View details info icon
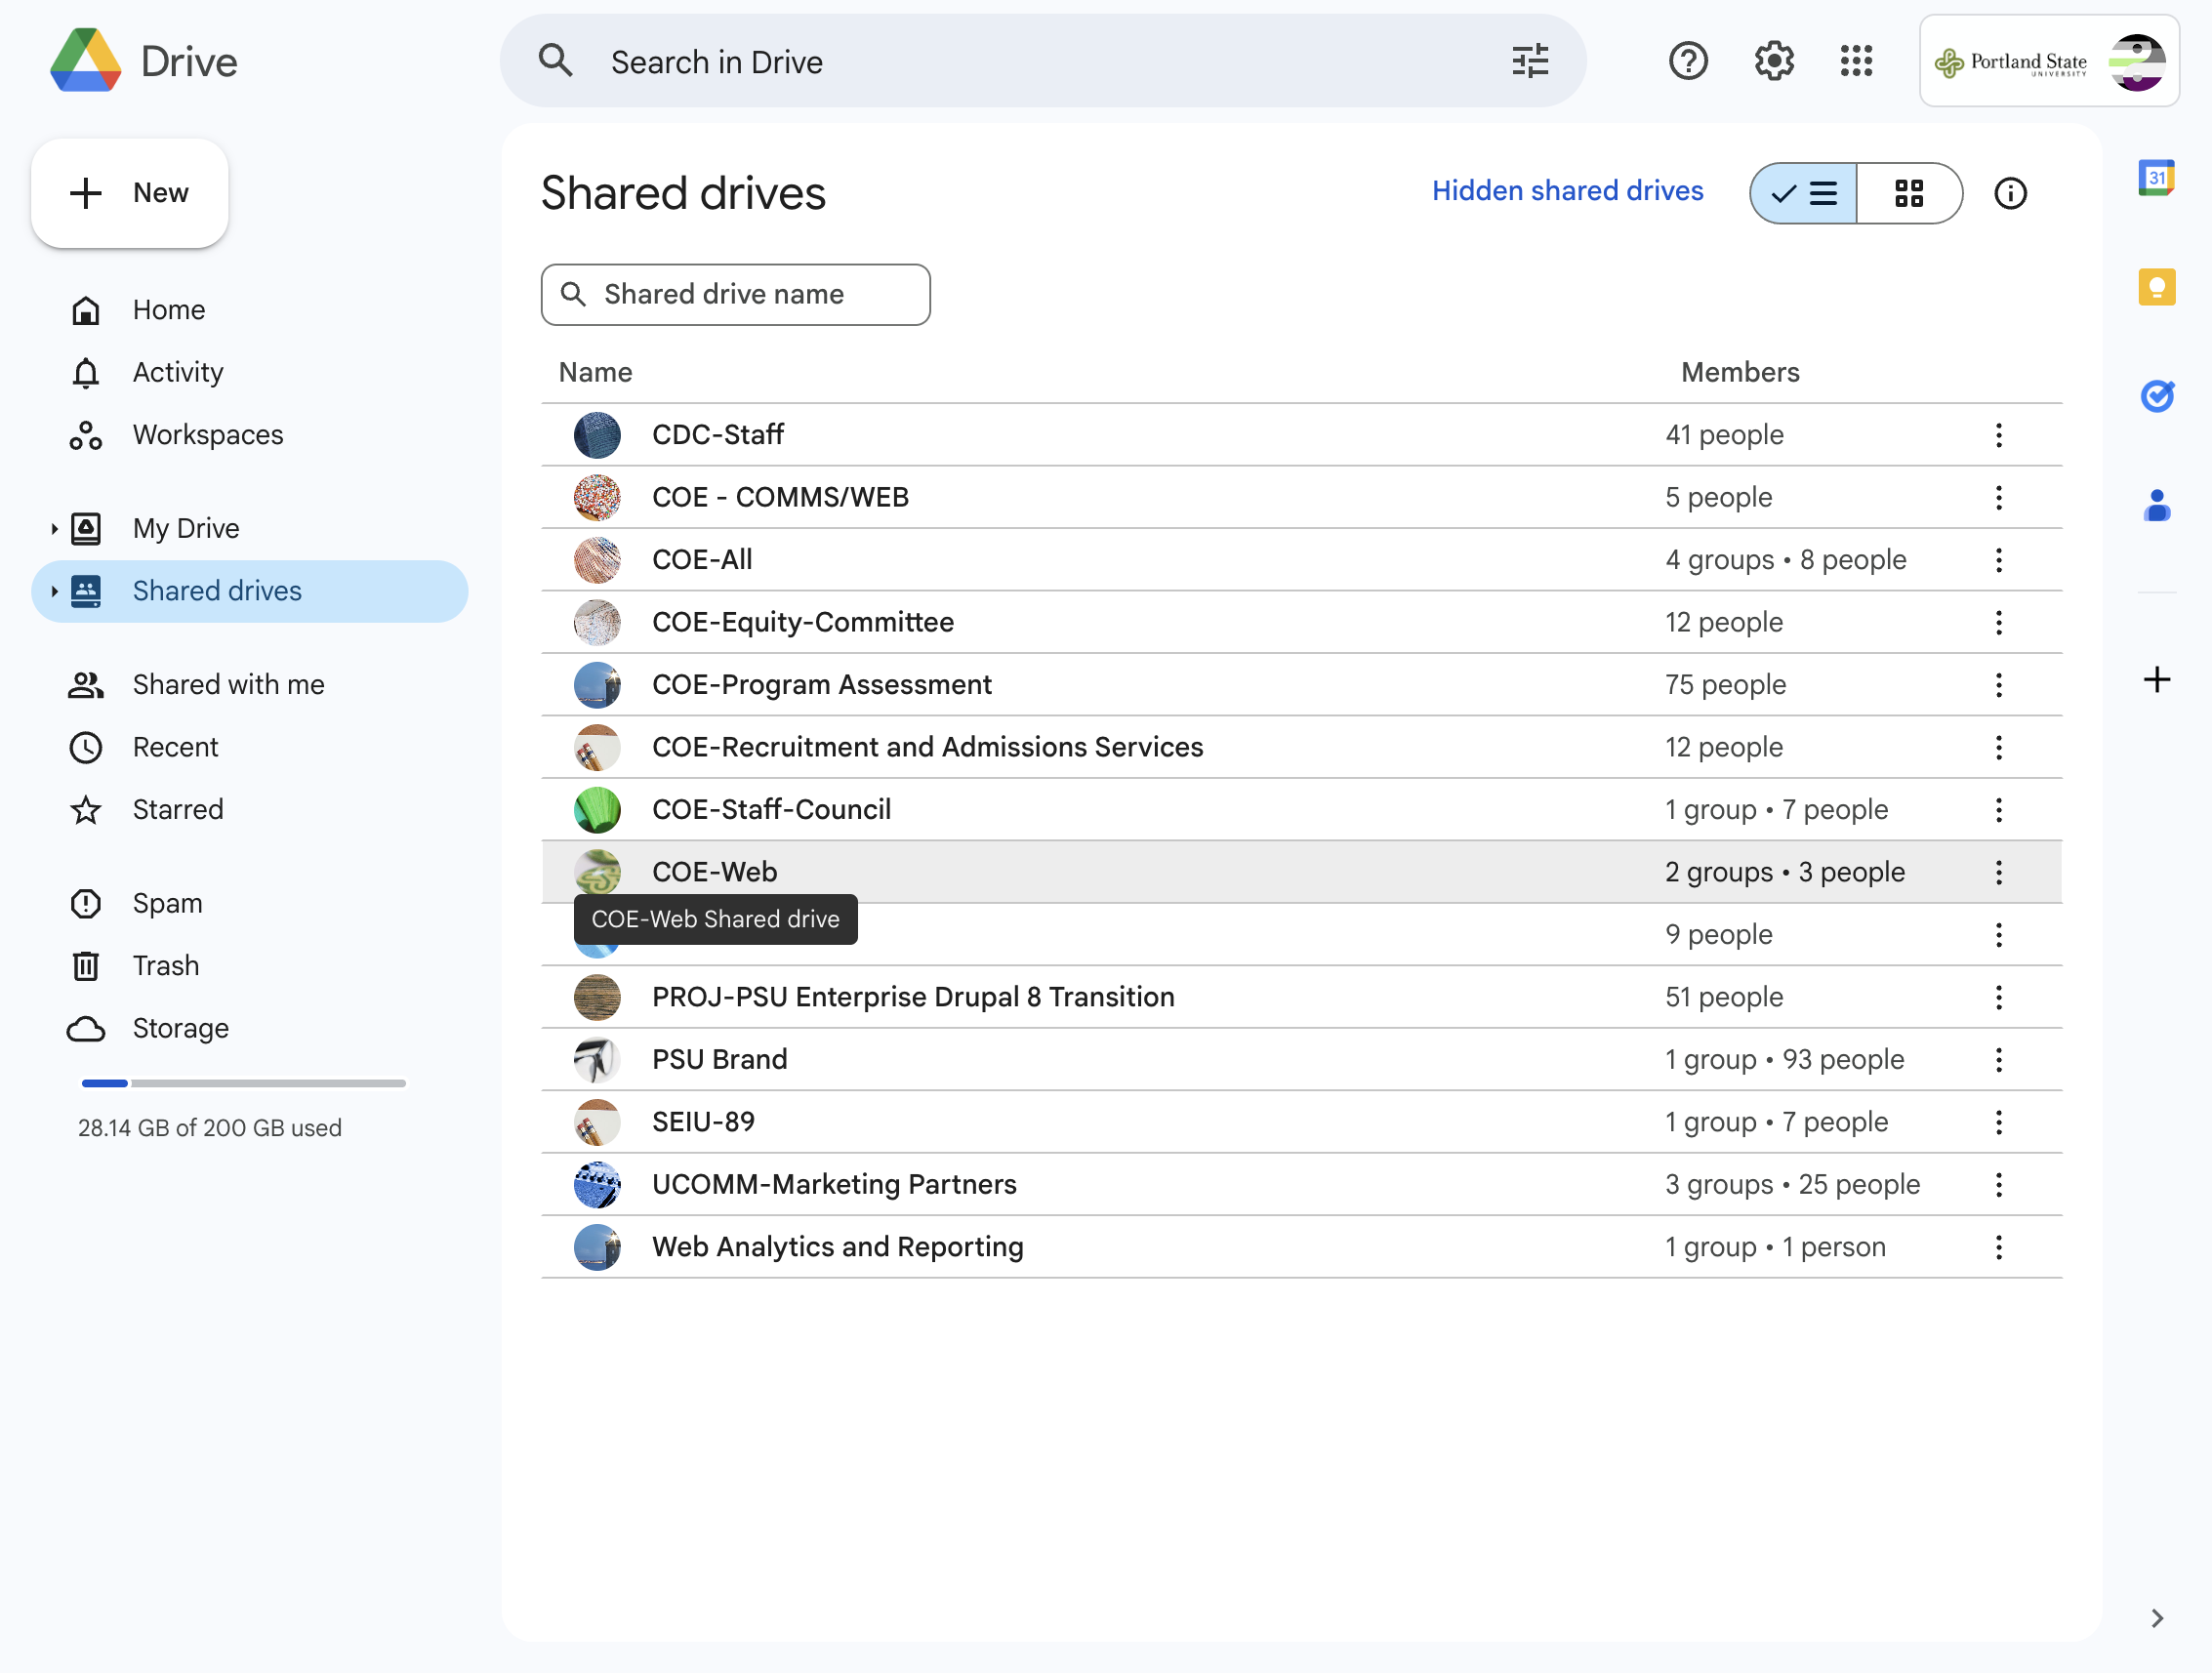Image resolution: width=2212 pixels, height=1673 pixels. [x=2010, y=193]
